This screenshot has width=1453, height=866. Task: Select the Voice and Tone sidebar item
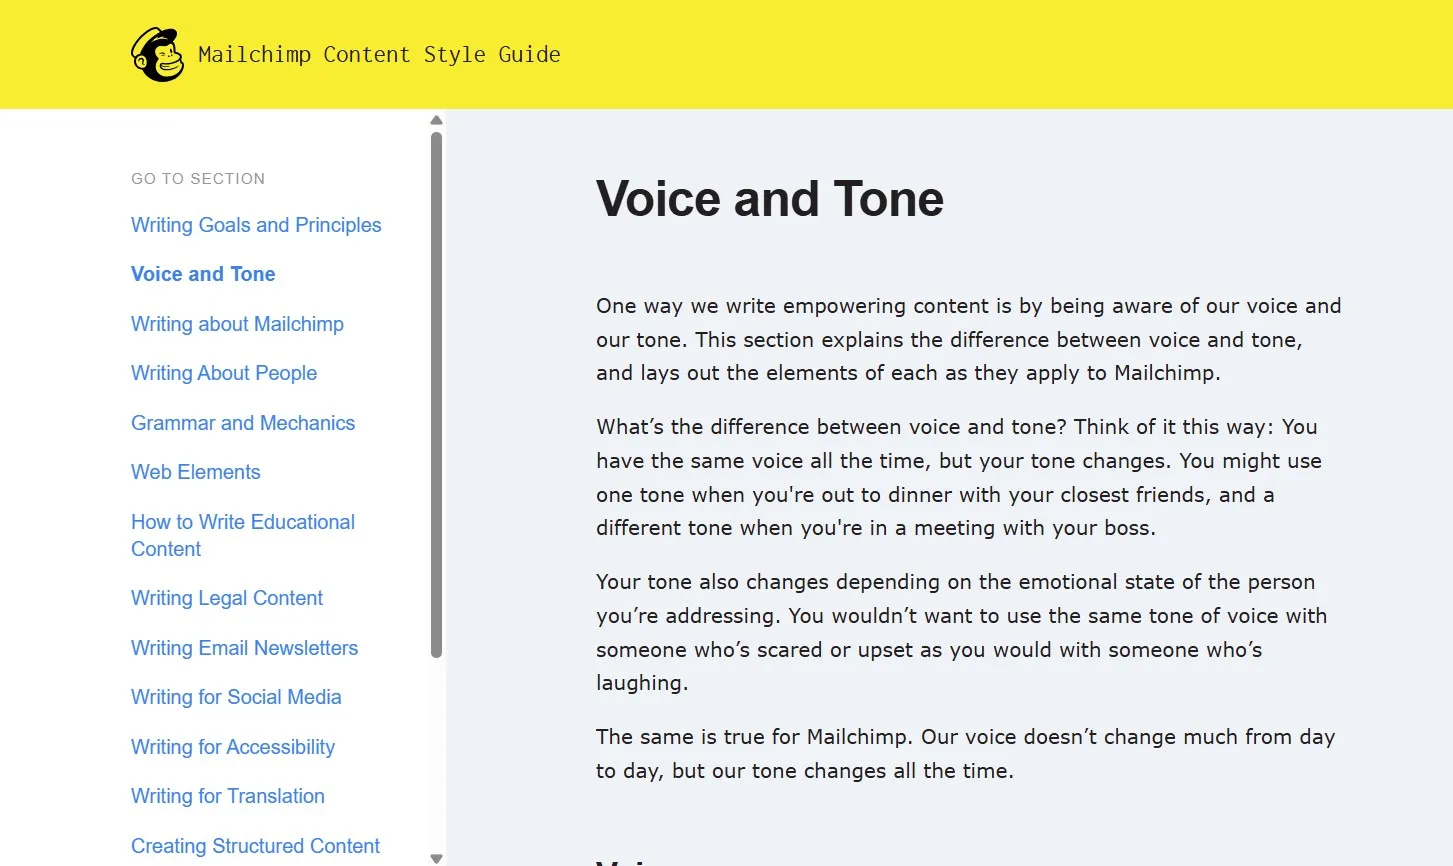point(203,274)
